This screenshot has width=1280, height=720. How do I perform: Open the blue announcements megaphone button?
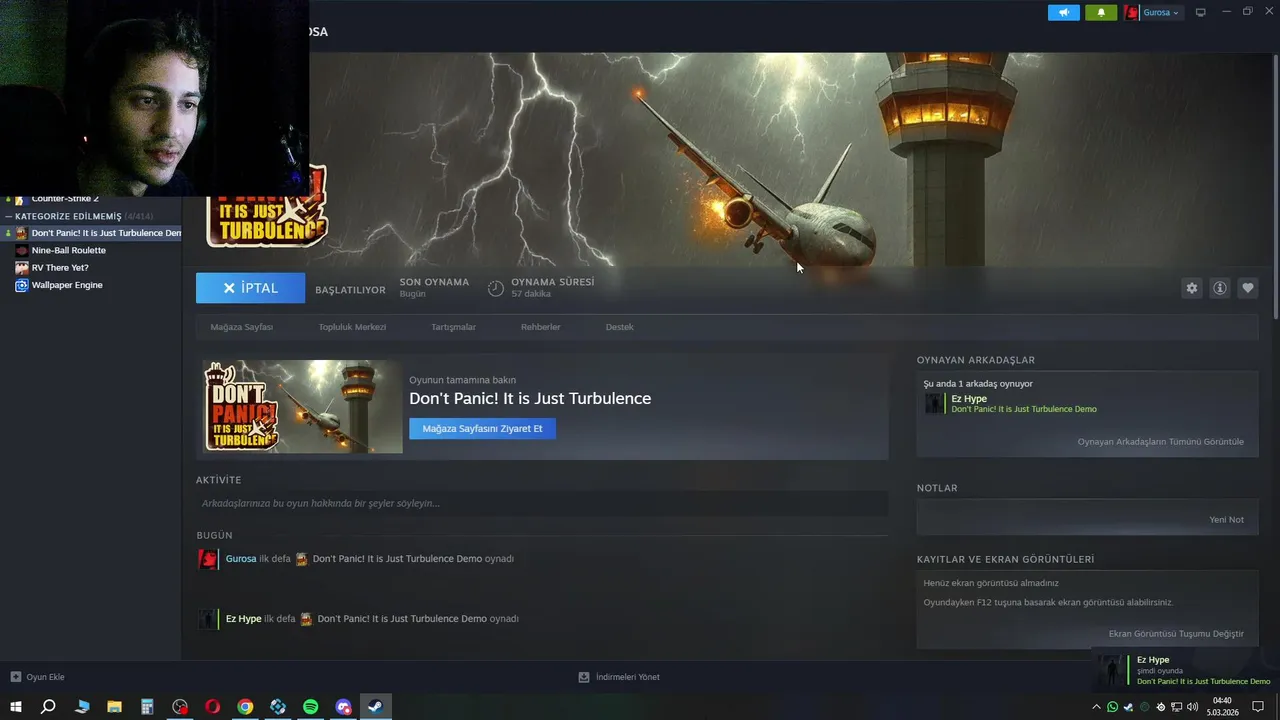pos(1064,13)
